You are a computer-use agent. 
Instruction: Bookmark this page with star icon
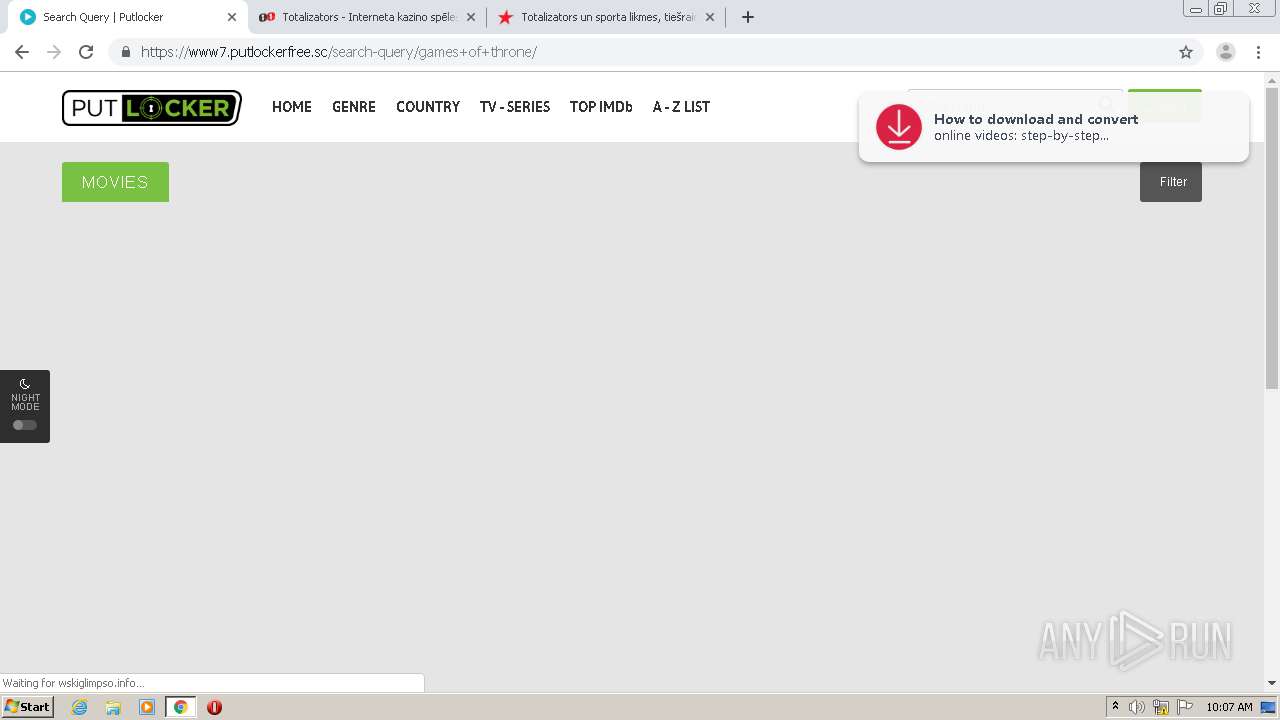tap(1186, 52)
